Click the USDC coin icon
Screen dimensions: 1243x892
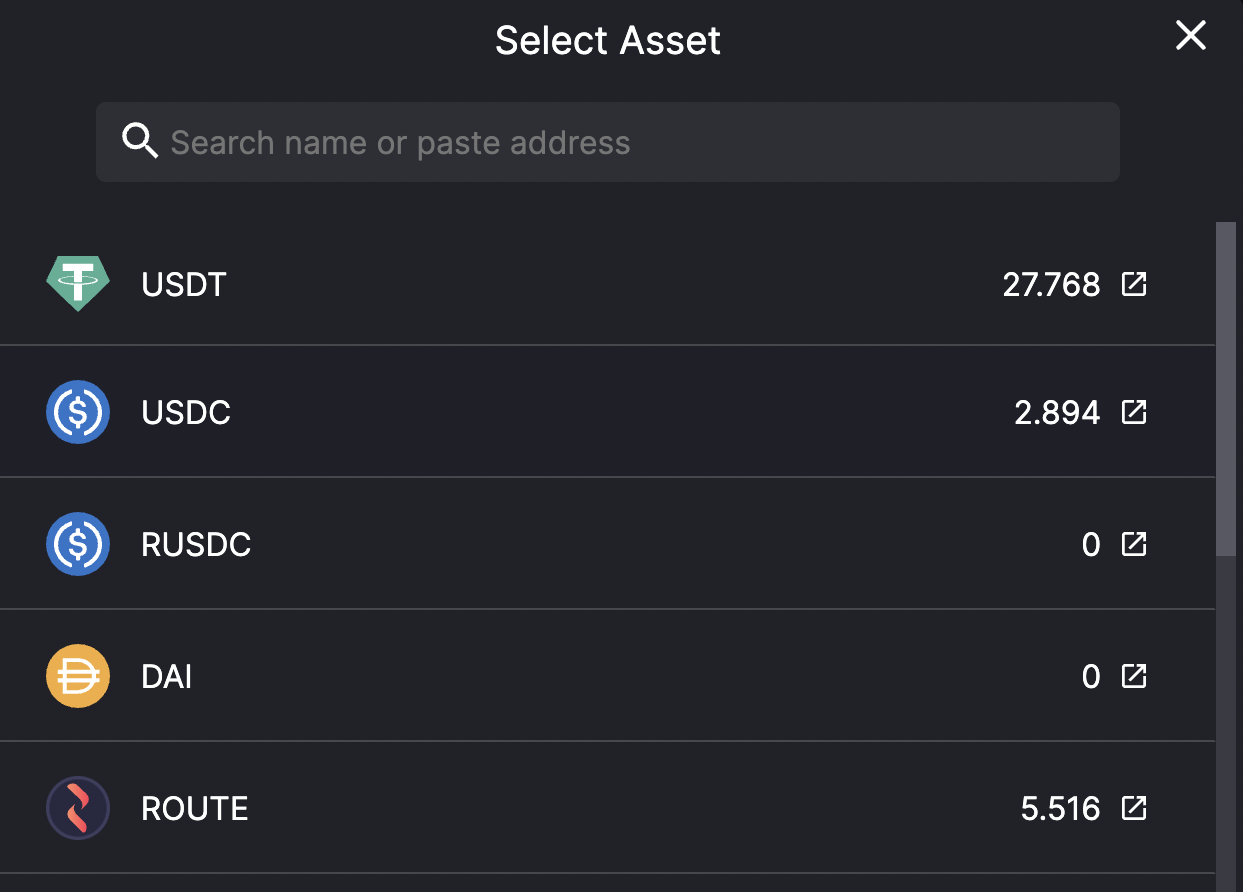(x=78, y=412)
